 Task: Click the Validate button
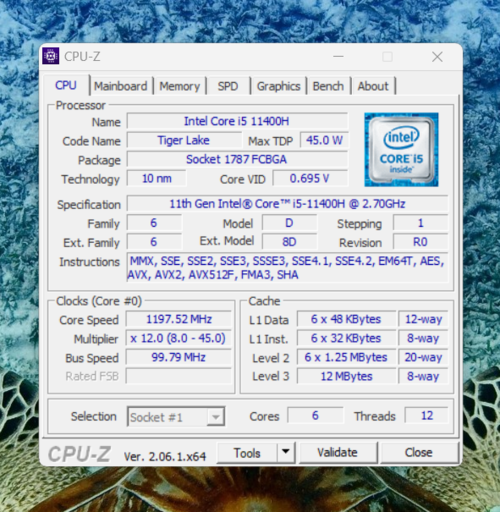tap(337, 453)
